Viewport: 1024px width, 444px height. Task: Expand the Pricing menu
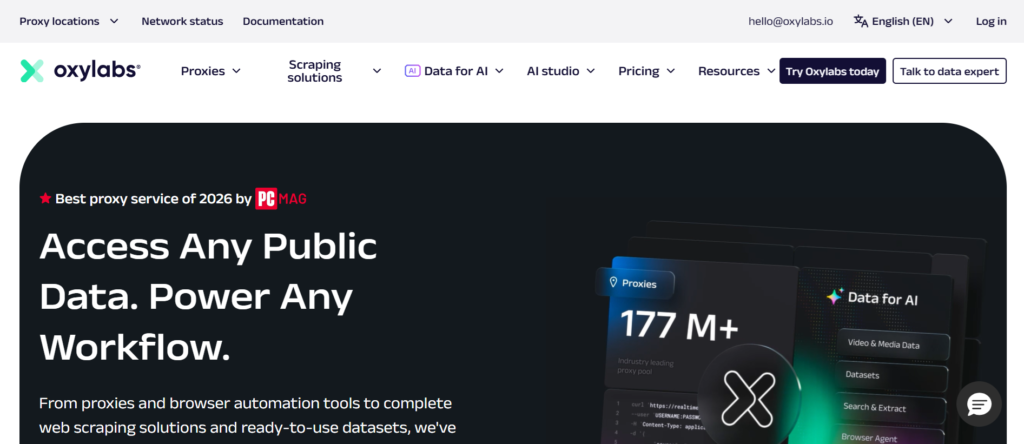[x=647, y=71]
